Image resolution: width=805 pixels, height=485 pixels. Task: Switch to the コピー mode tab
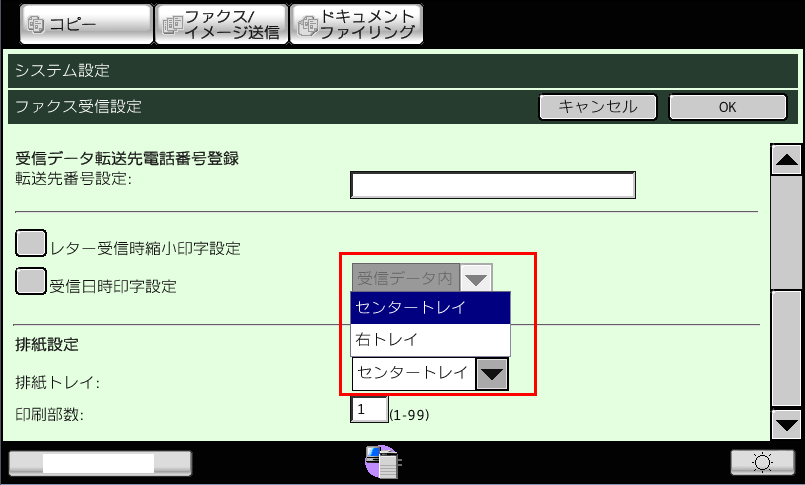point(76,24)
